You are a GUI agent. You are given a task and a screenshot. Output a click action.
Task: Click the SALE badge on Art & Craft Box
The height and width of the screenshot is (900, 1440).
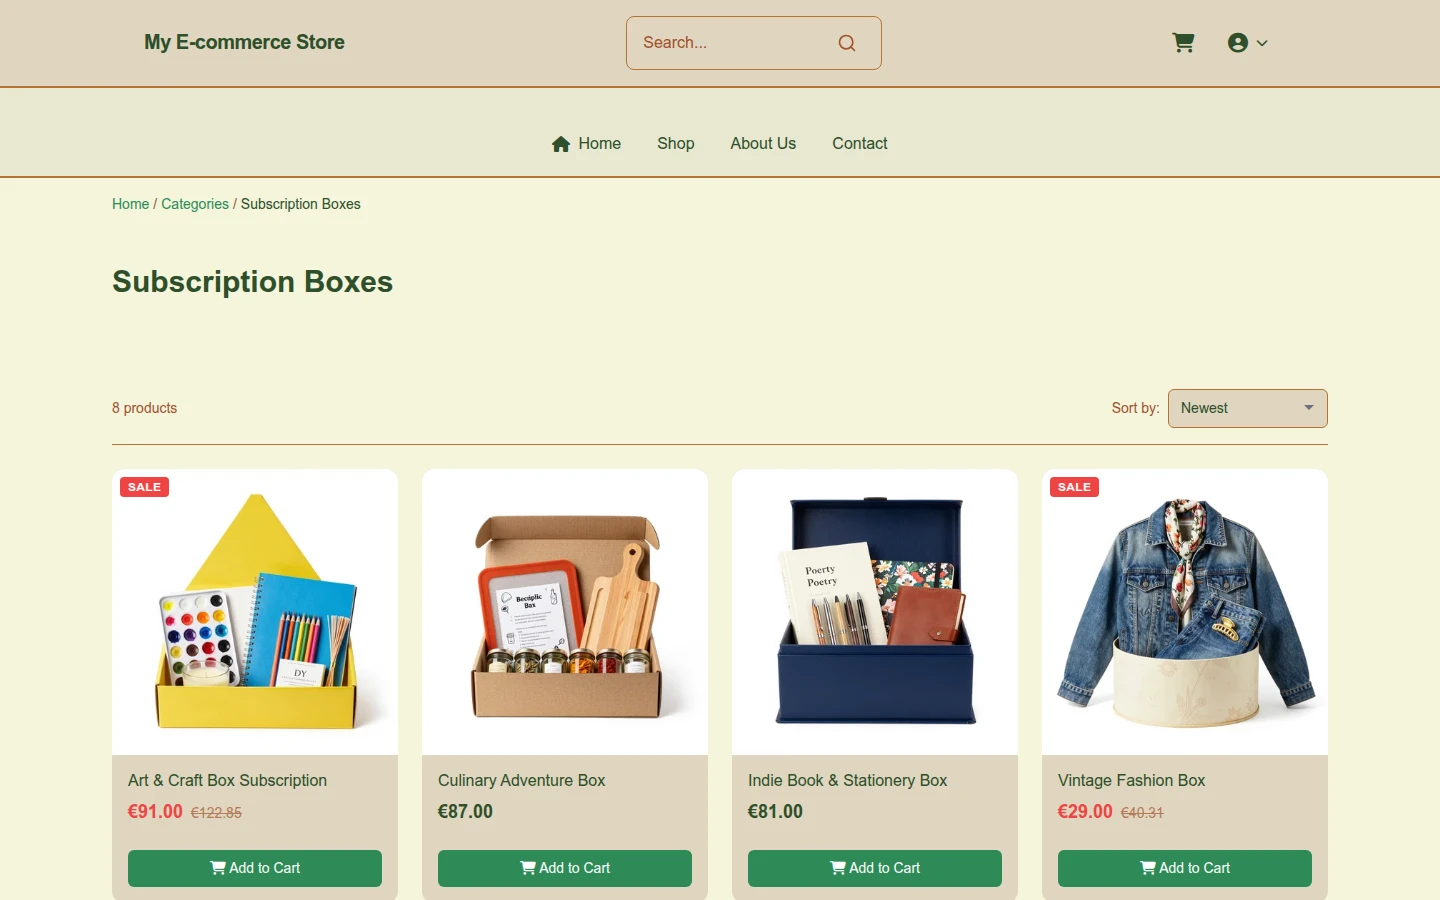coord(144,487)
